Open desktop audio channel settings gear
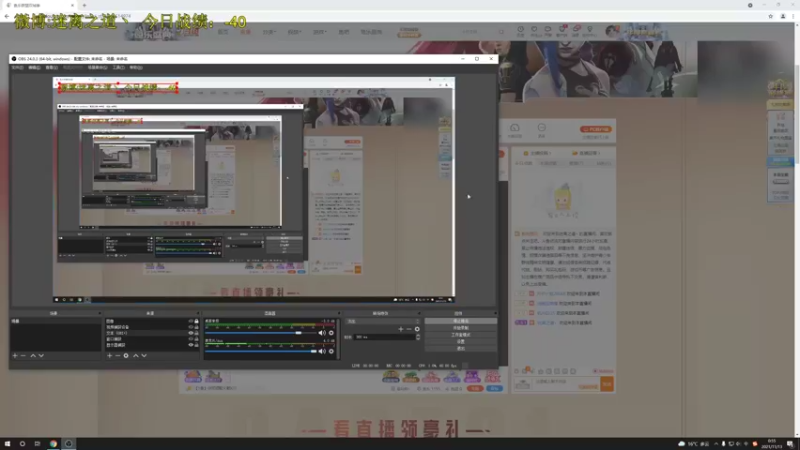This screenshot has height=450, width=800. pyautogui.click(x=331, y=333)
